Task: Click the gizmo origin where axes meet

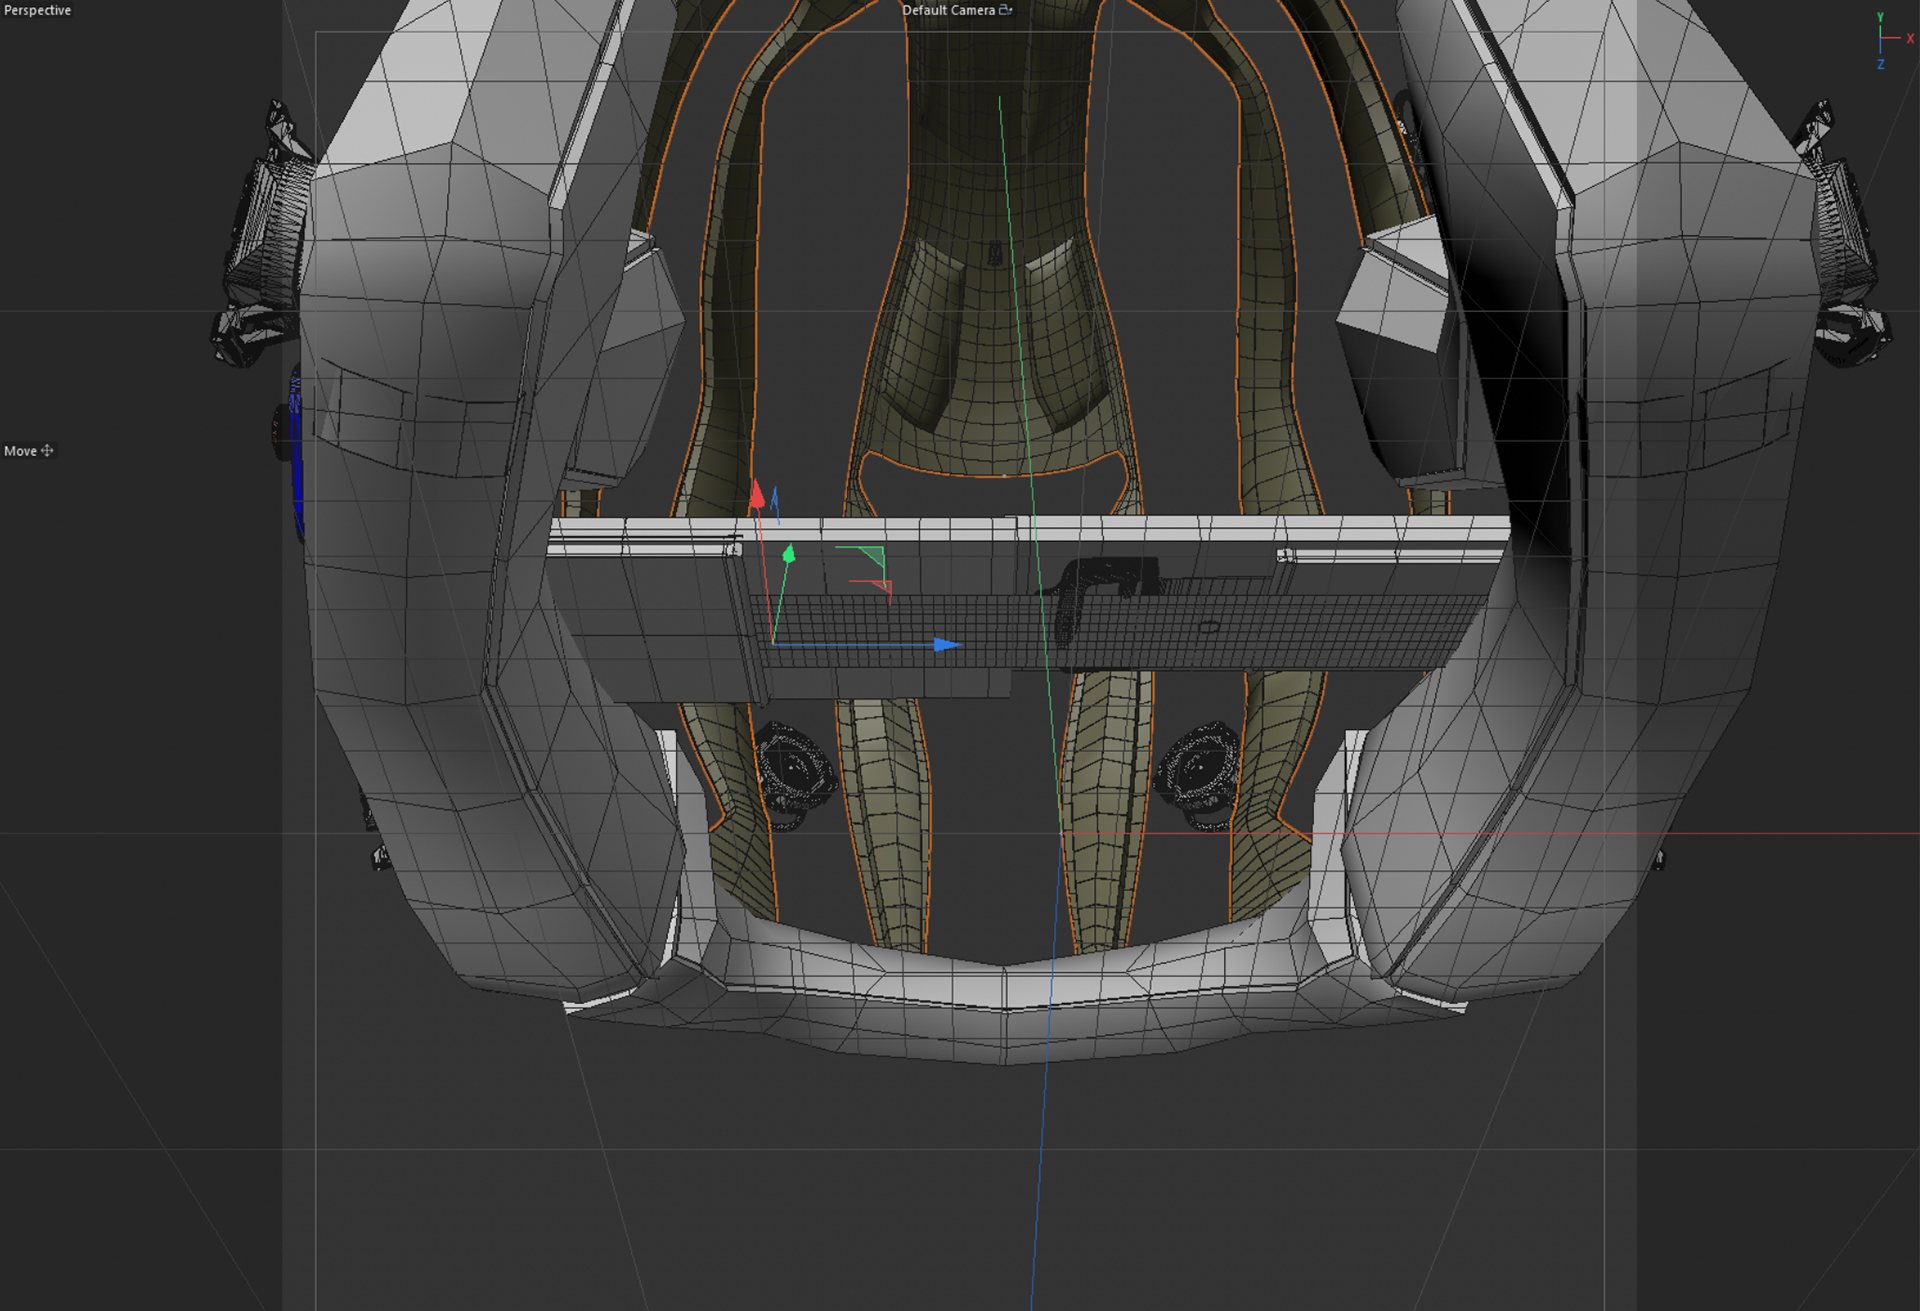Action: 773,643
